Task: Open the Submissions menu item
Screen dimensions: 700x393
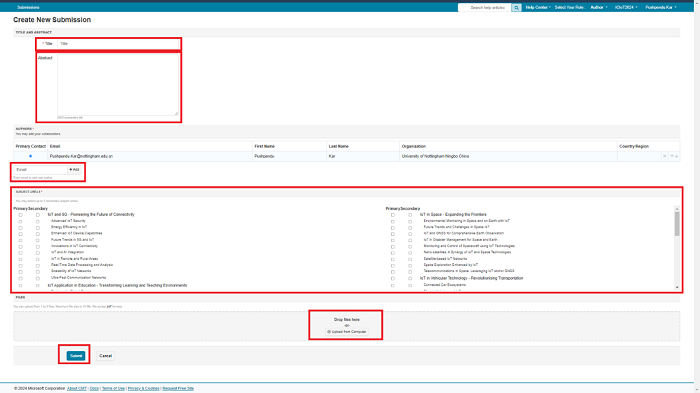Action: point(28,8)
